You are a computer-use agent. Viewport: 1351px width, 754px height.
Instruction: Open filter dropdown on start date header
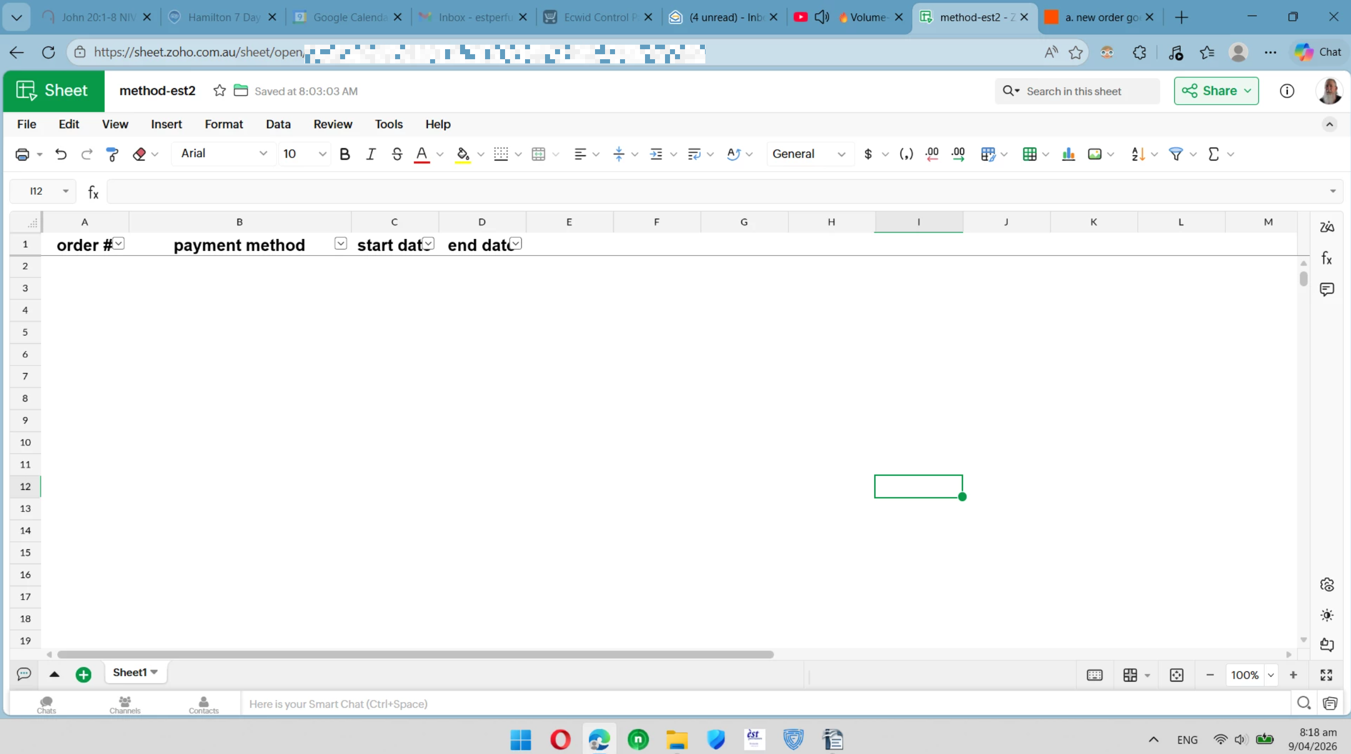(x=428, y=244)
